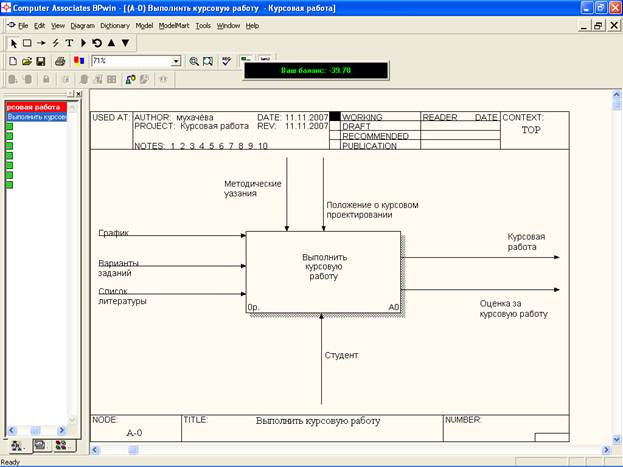Image resolution: width=623 pixels, height=467 pixels.
Task: Select the Squiggle lightning tool
Action: 55,43
